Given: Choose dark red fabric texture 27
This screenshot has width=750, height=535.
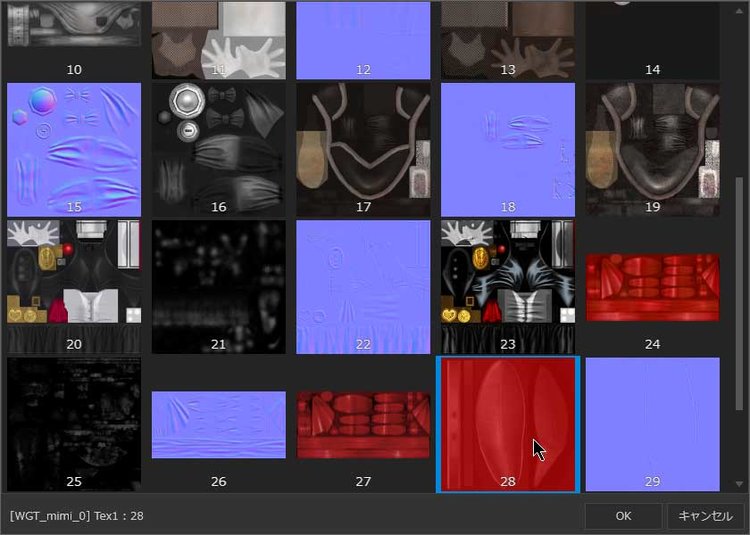Looking at the screenshot, I should tap(363, 425).
